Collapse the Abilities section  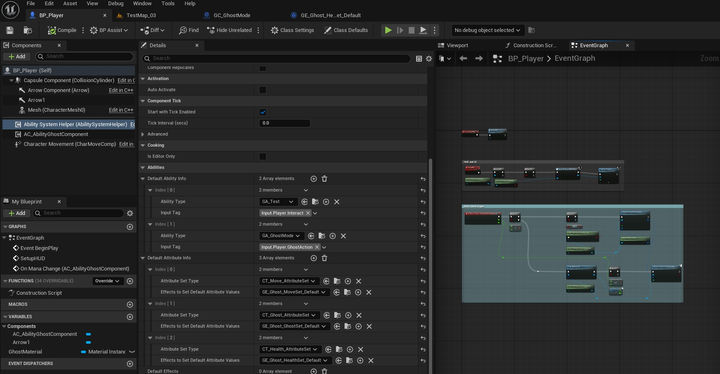point(143,168)
